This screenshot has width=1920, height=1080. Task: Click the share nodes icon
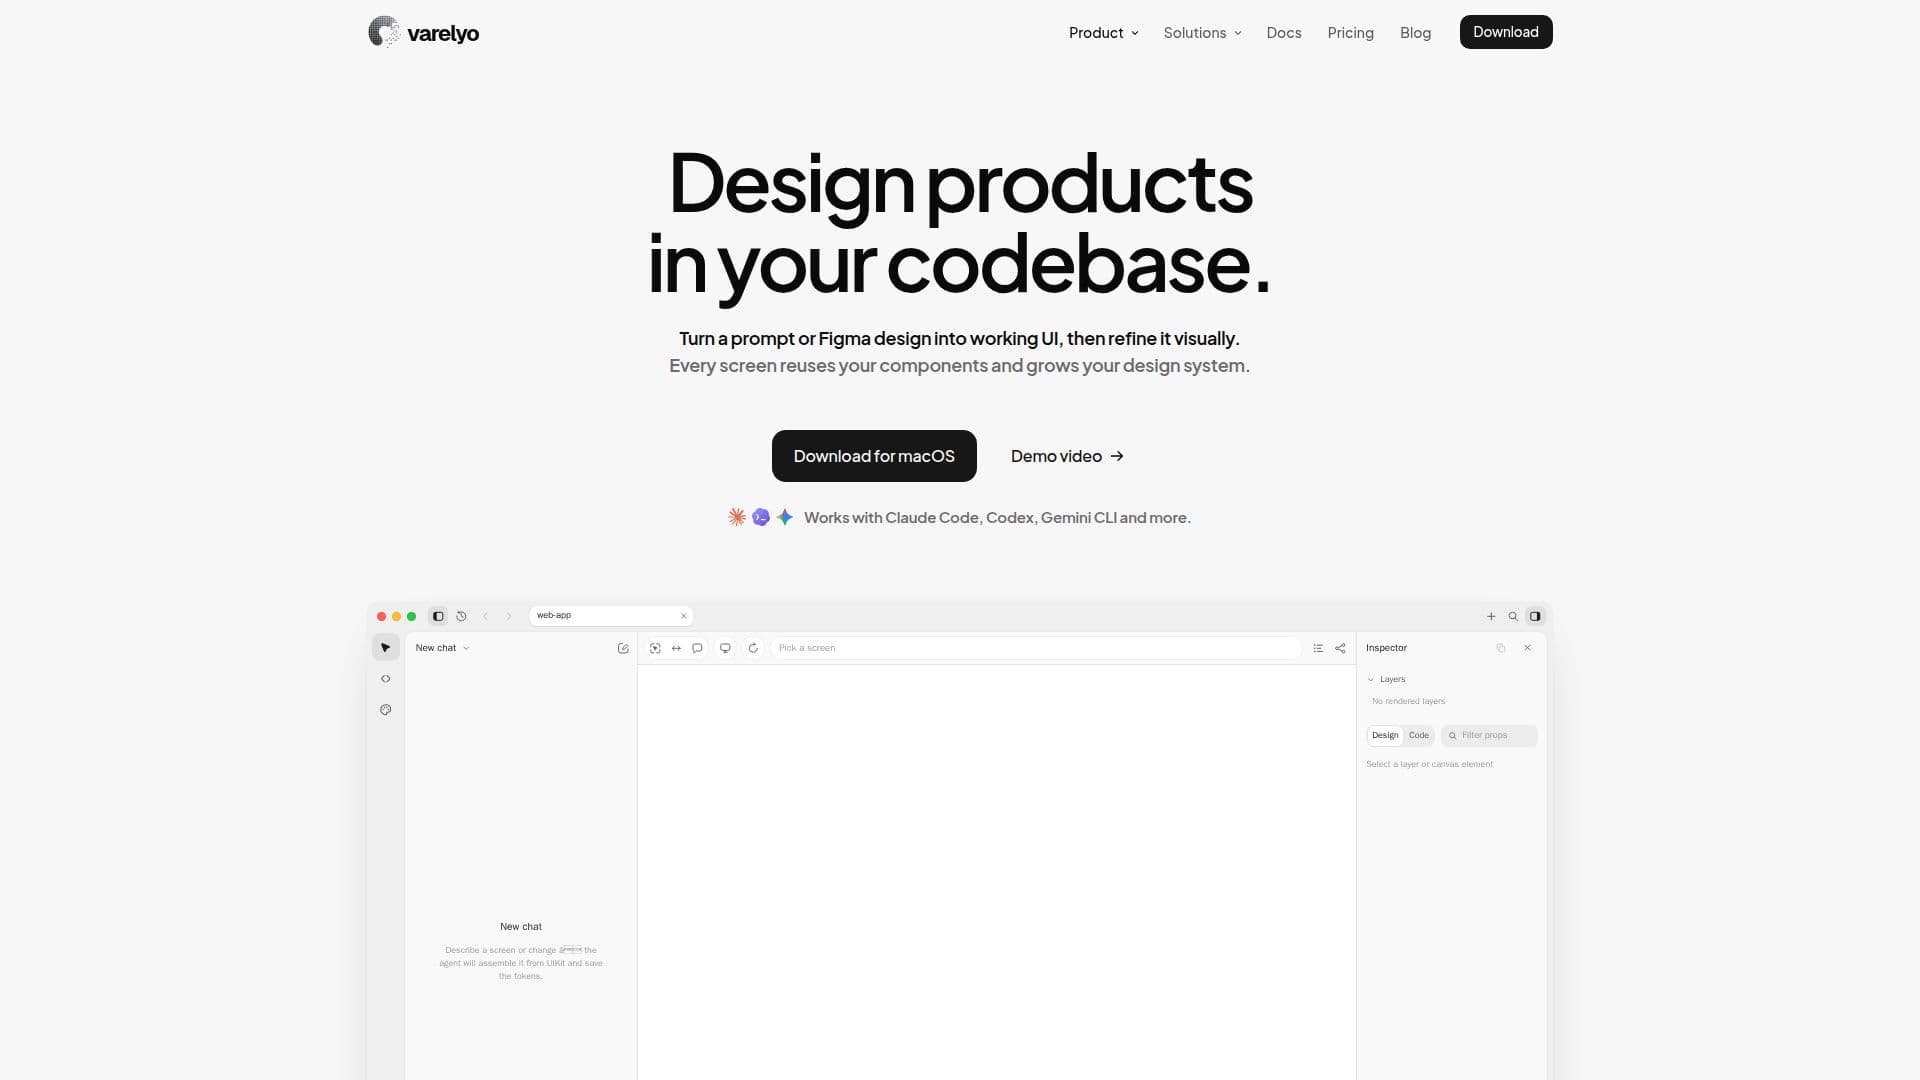click(x=1340, y=648)
